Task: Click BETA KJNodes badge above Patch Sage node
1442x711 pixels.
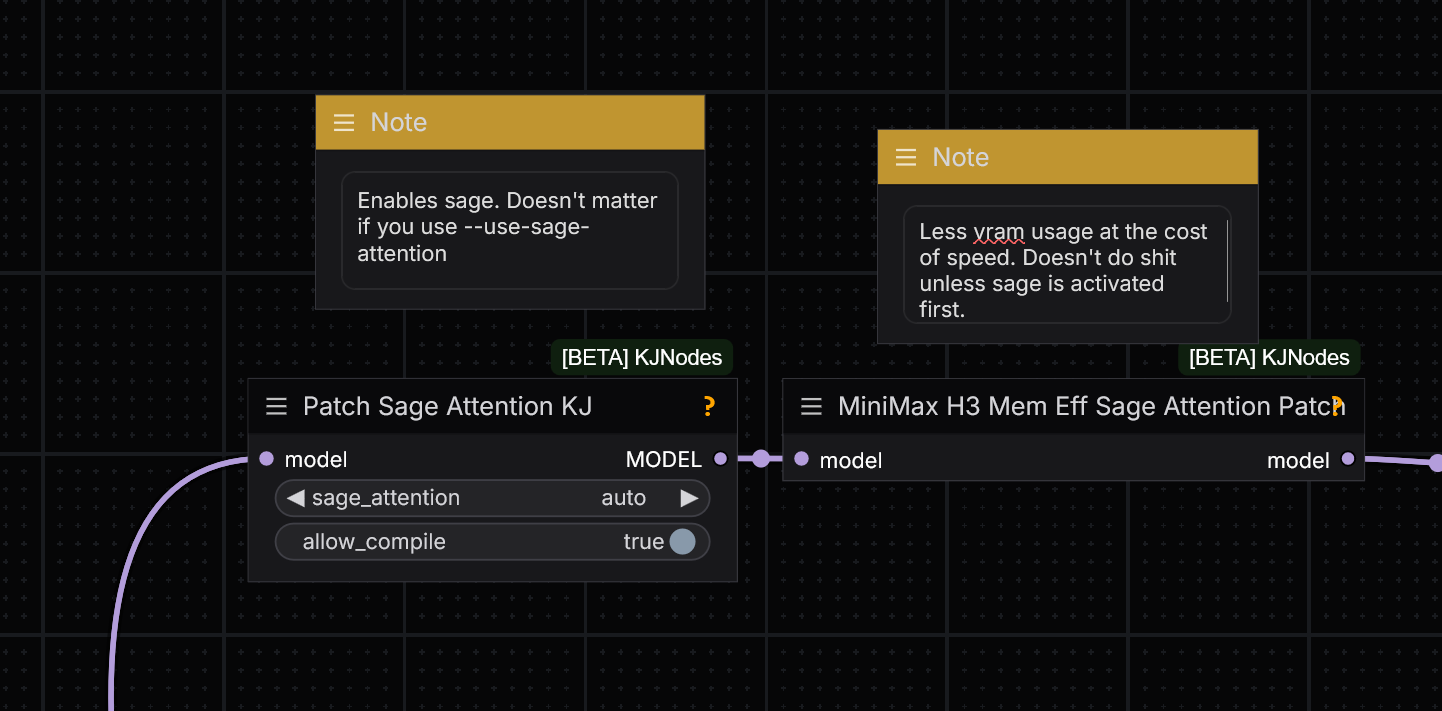Action: 642,358
